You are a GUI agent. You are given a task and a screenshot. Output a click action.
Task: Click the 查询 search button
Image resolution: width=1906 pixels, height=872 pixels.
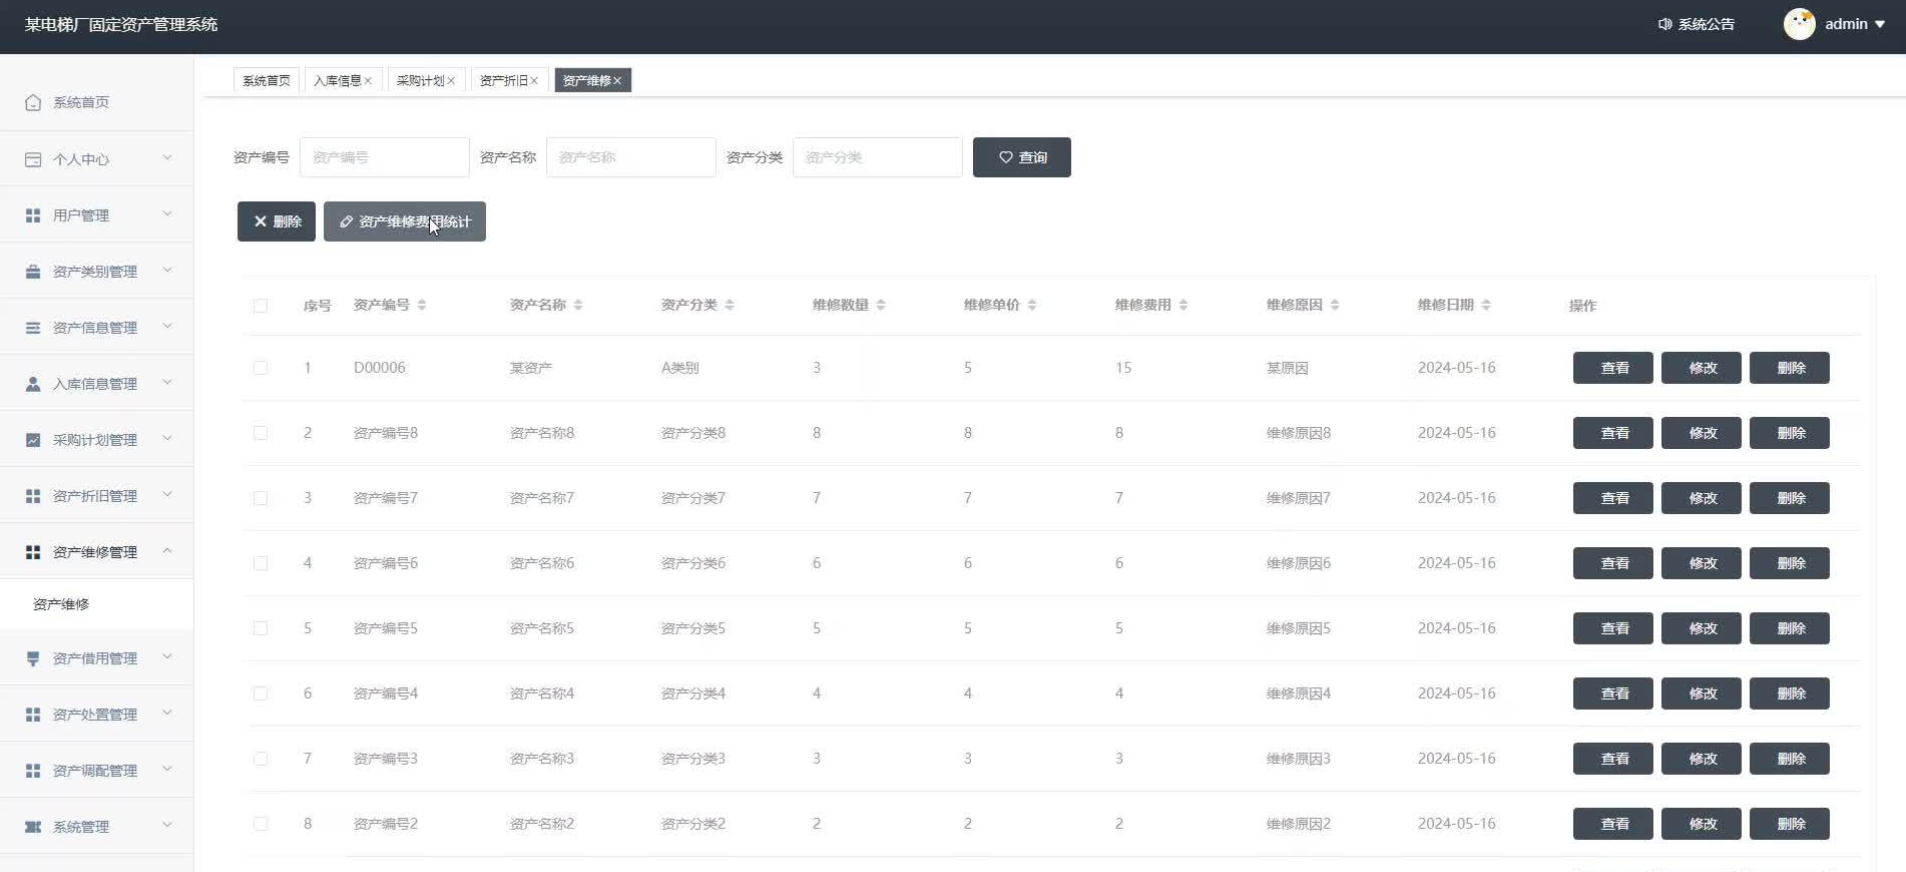point(1021,157)
